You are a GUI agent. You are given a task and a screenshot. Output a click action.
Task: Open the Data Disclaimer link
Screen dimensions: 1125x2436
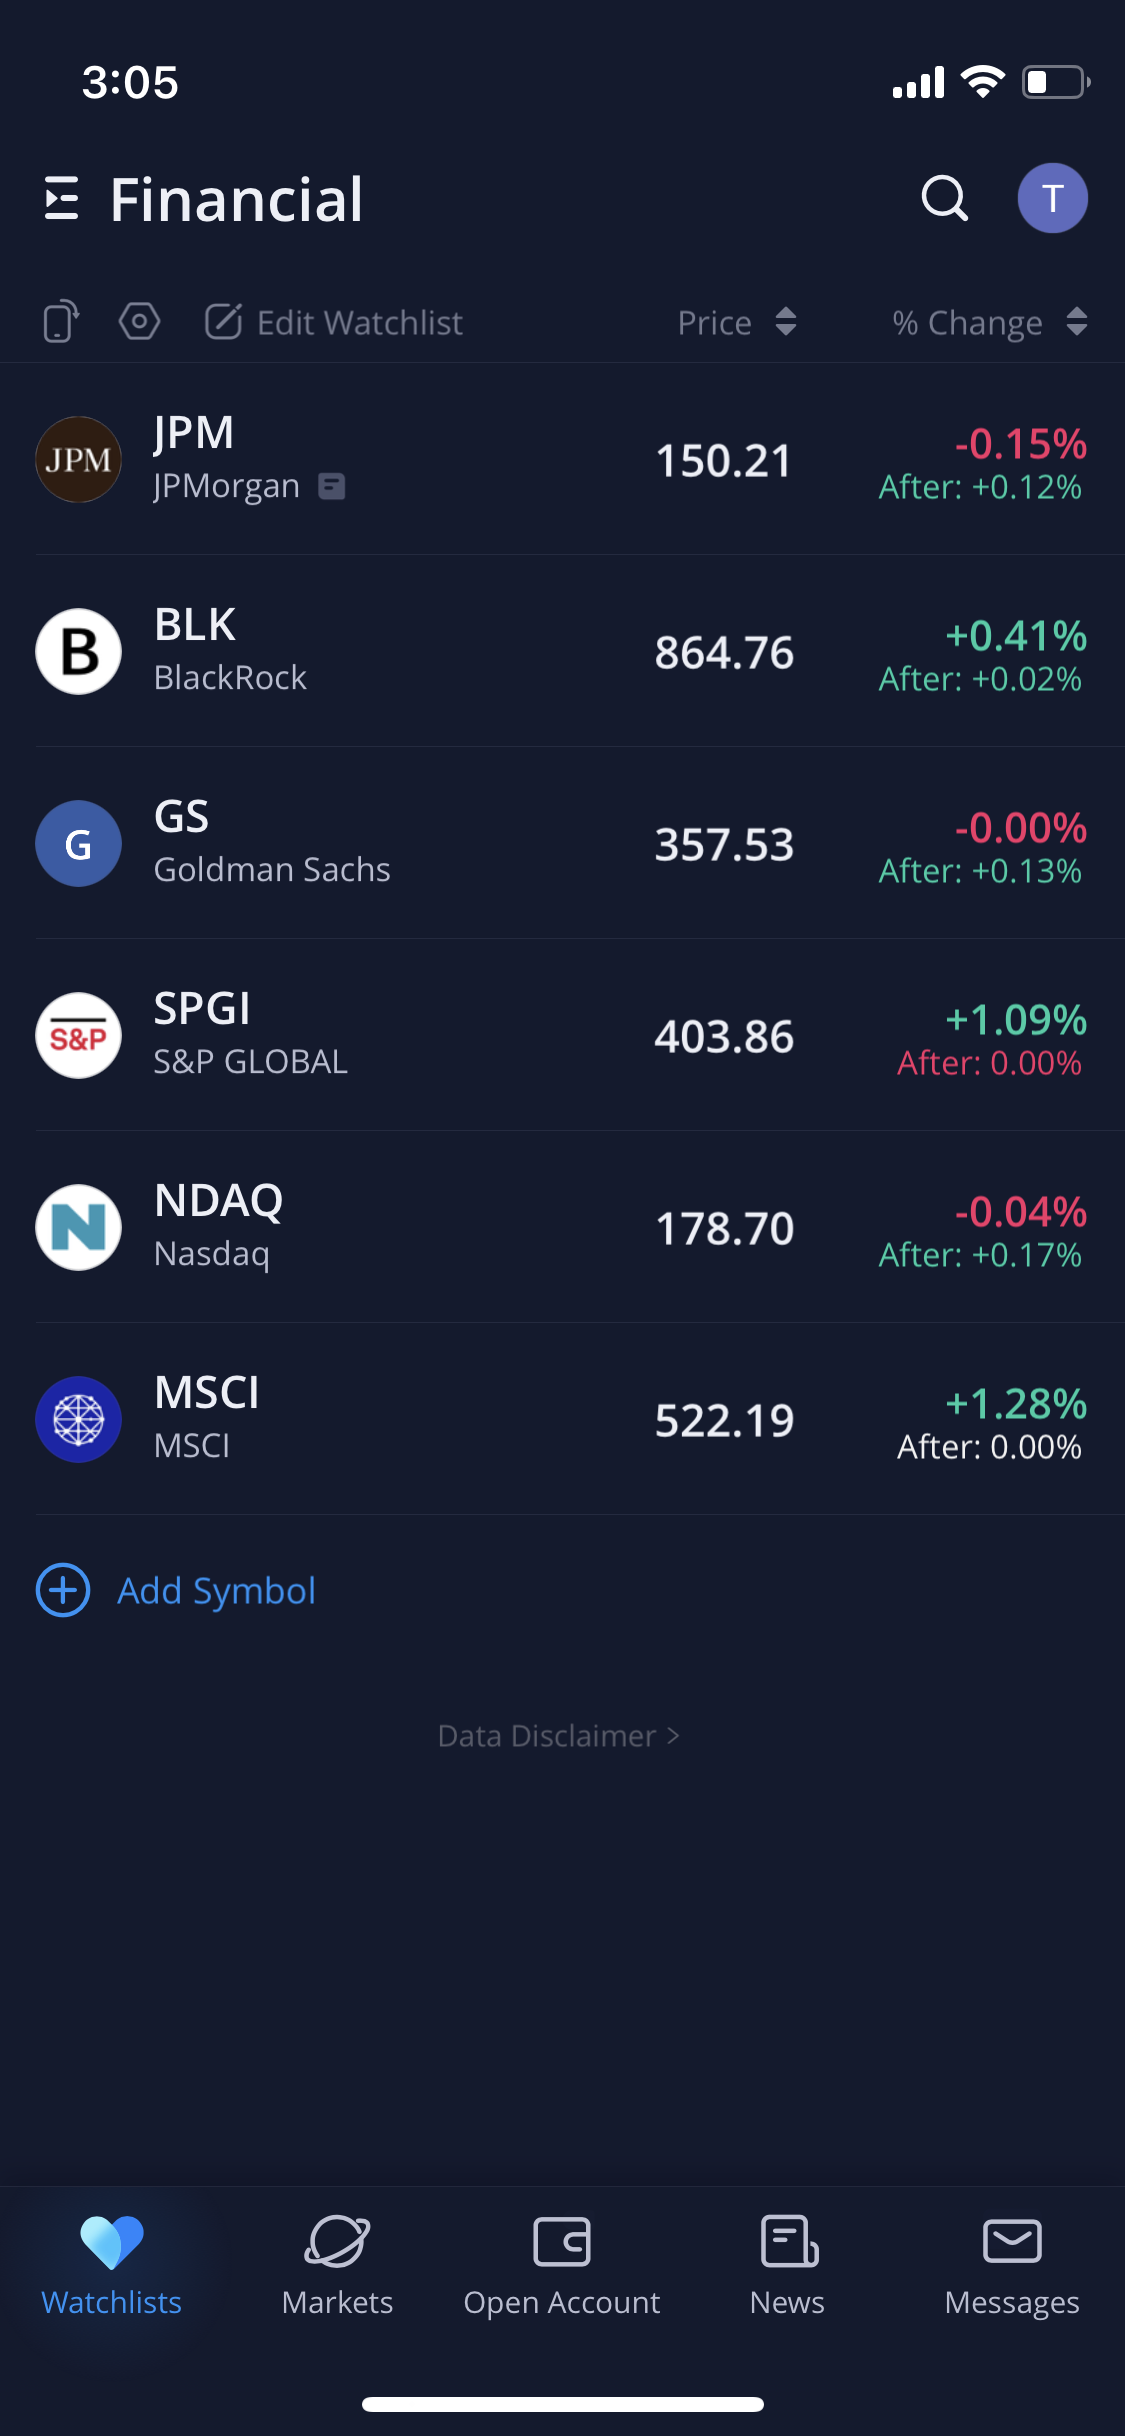tap(558, 1736)
